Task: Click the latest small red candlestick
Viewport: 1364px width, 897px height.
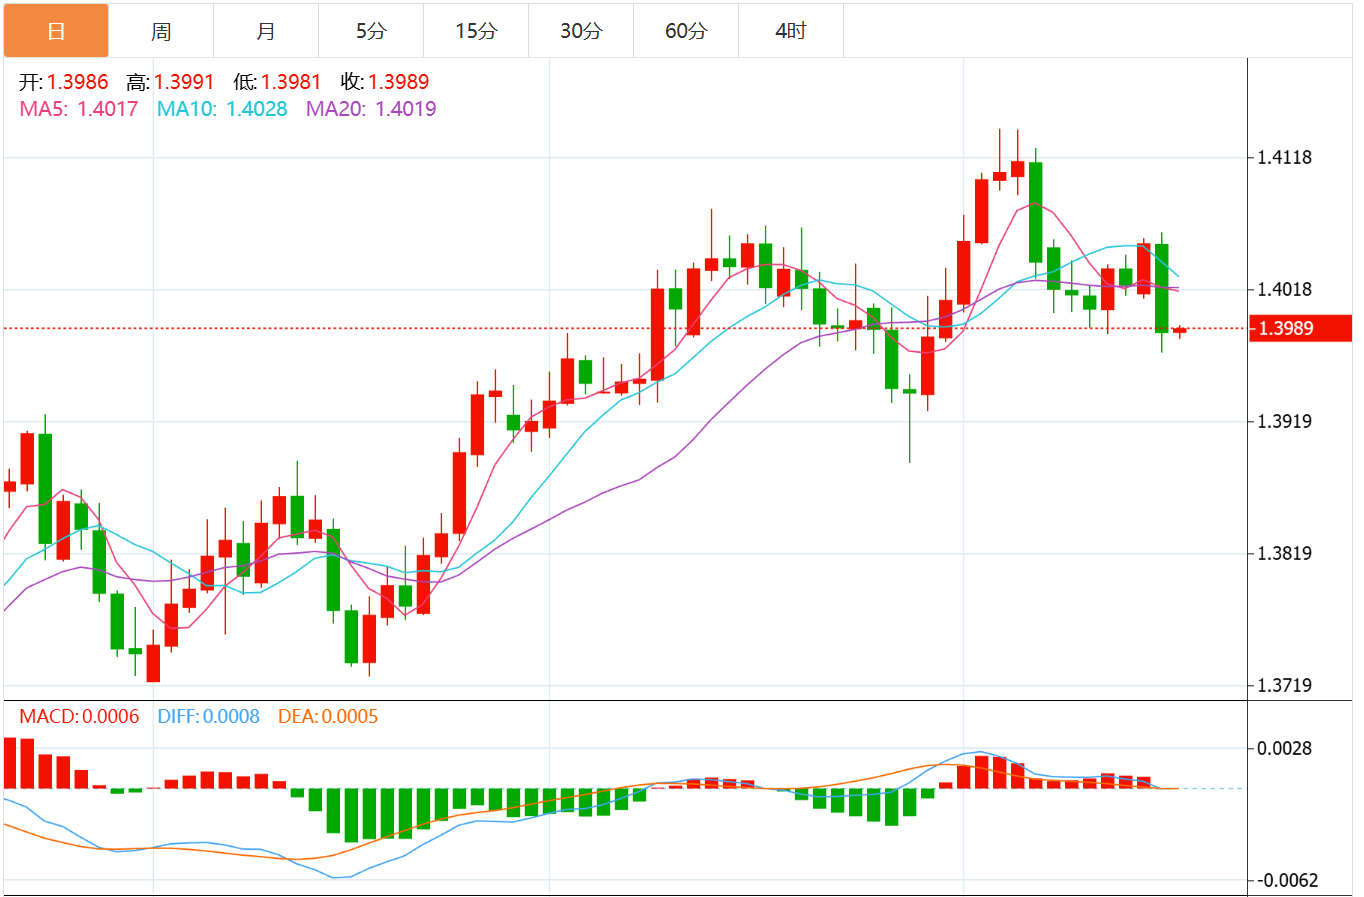Action: coord(1180,330)
